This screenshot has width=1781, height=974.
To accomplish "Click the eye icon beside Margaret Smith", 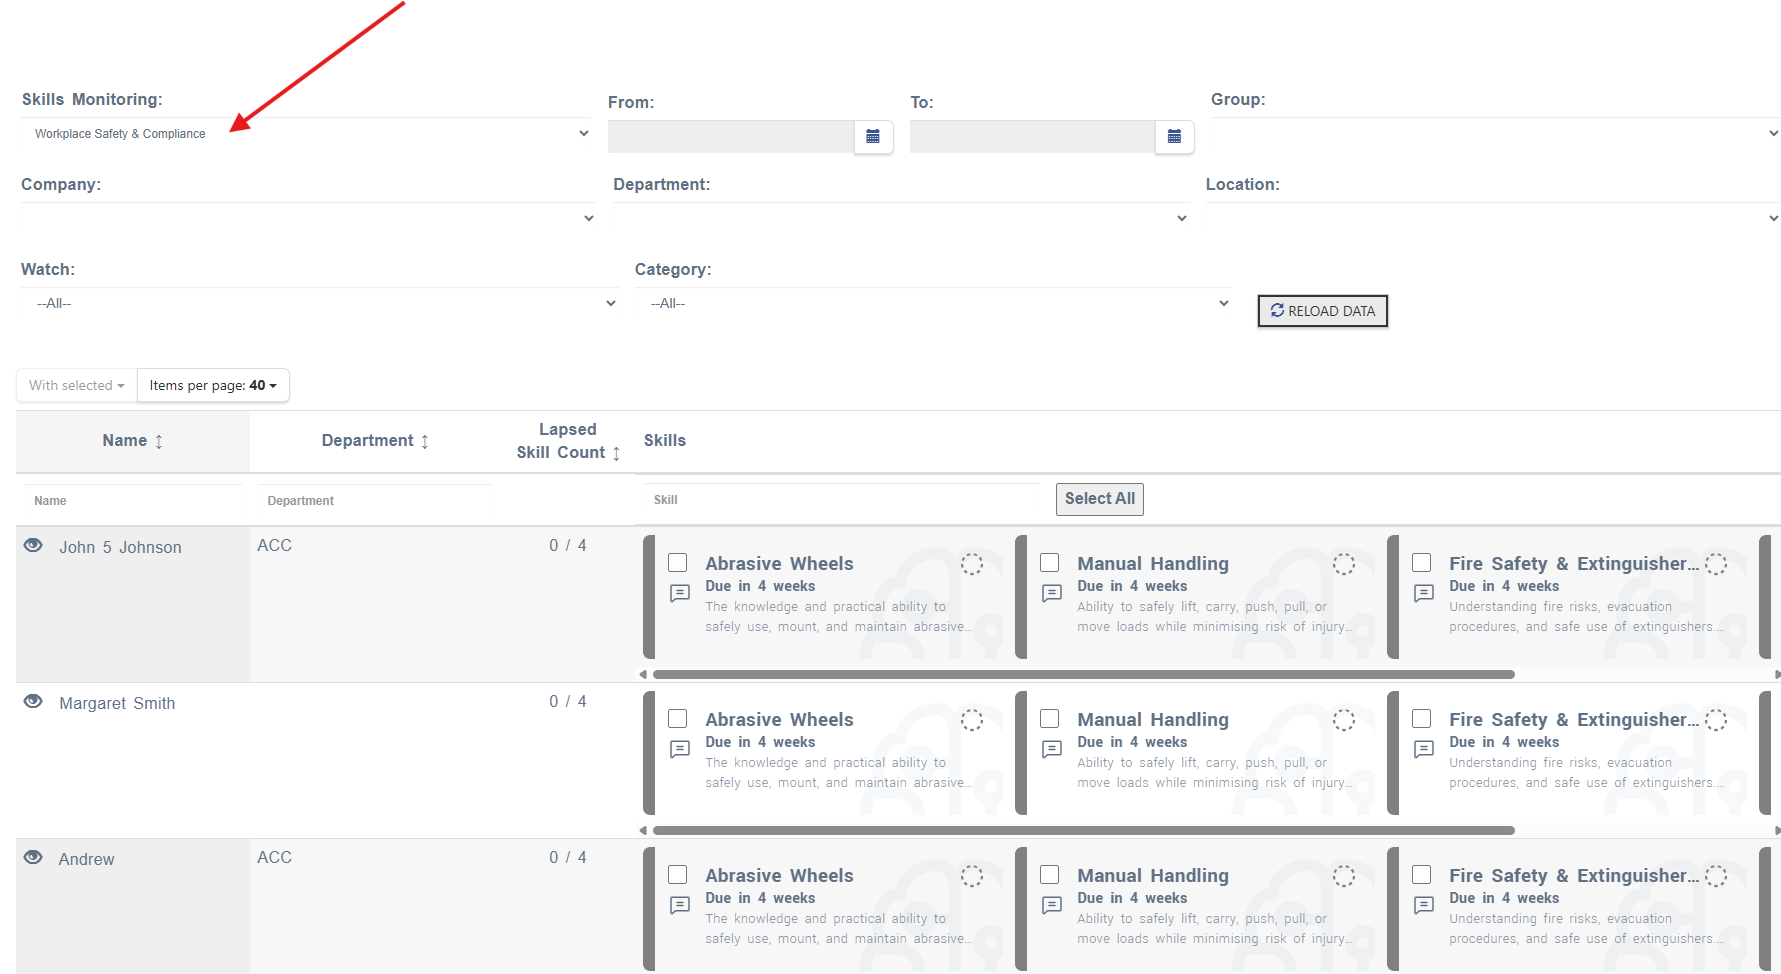I will coord(33,702).
